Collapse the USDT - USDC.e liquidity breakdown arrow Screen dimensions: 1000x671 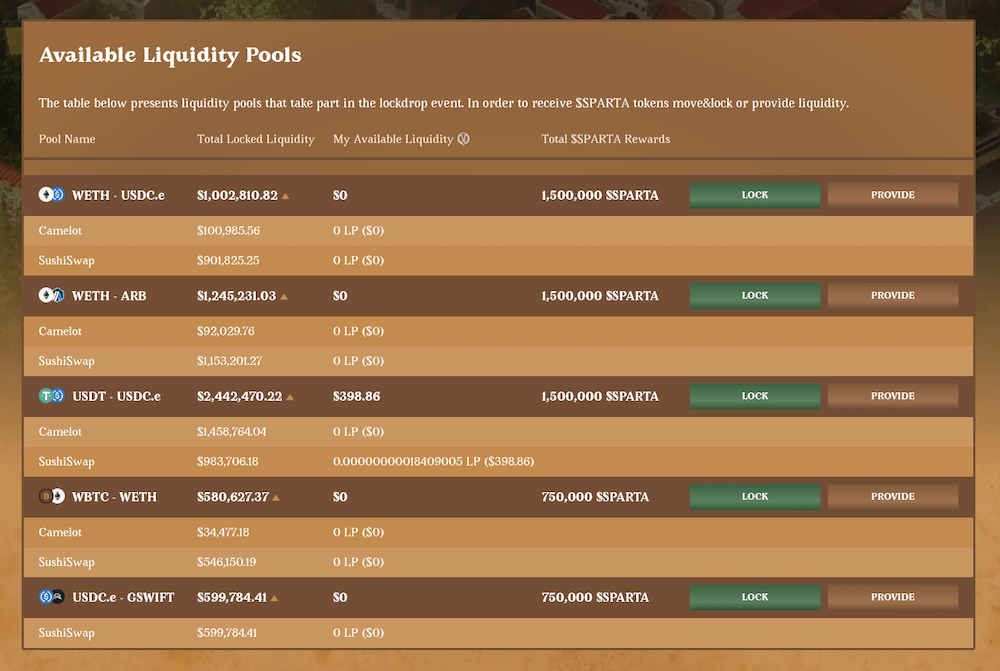(290, 397)
